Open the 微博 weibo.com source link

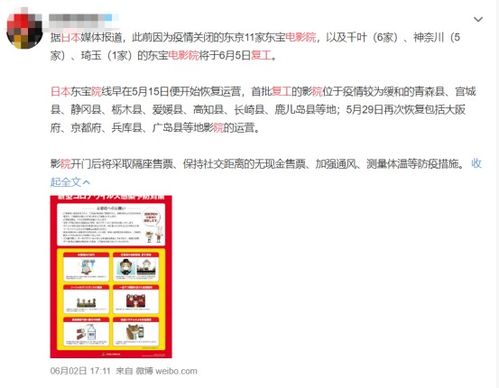[x=166, y=371]
